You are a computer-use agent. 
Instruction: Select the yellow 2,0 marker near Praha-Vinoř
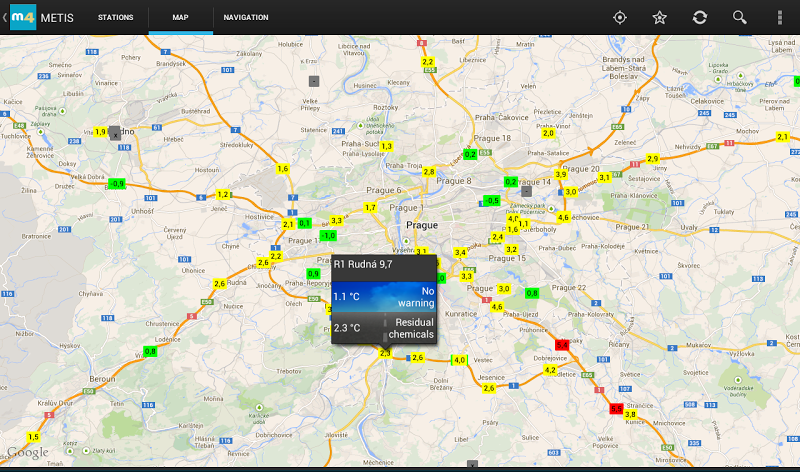(548, 133)
